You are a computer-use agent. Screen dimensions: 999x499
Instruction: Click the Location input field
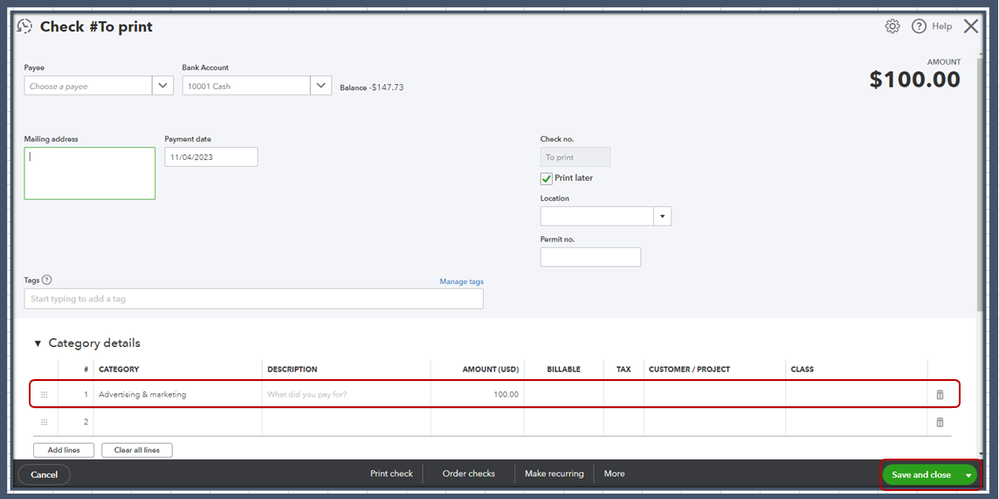[597, 216]
